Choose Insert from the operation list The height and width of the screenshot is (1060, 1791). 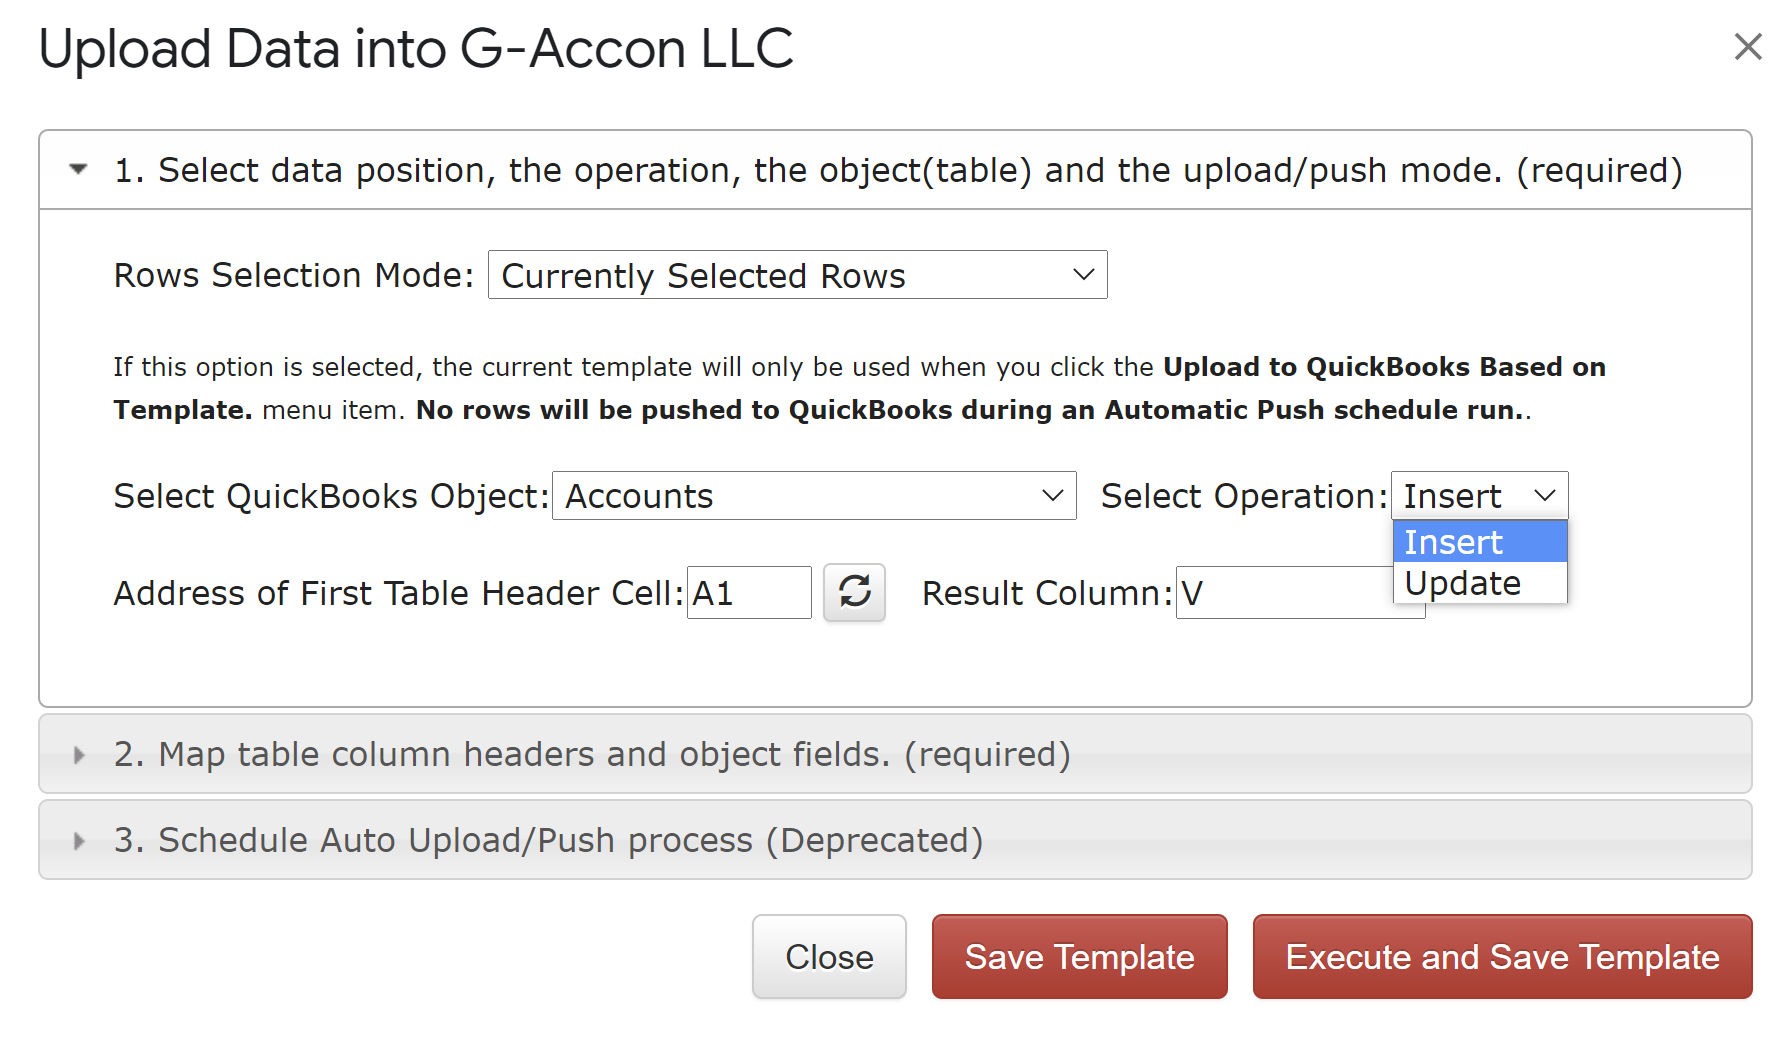tap(1480, 542)
